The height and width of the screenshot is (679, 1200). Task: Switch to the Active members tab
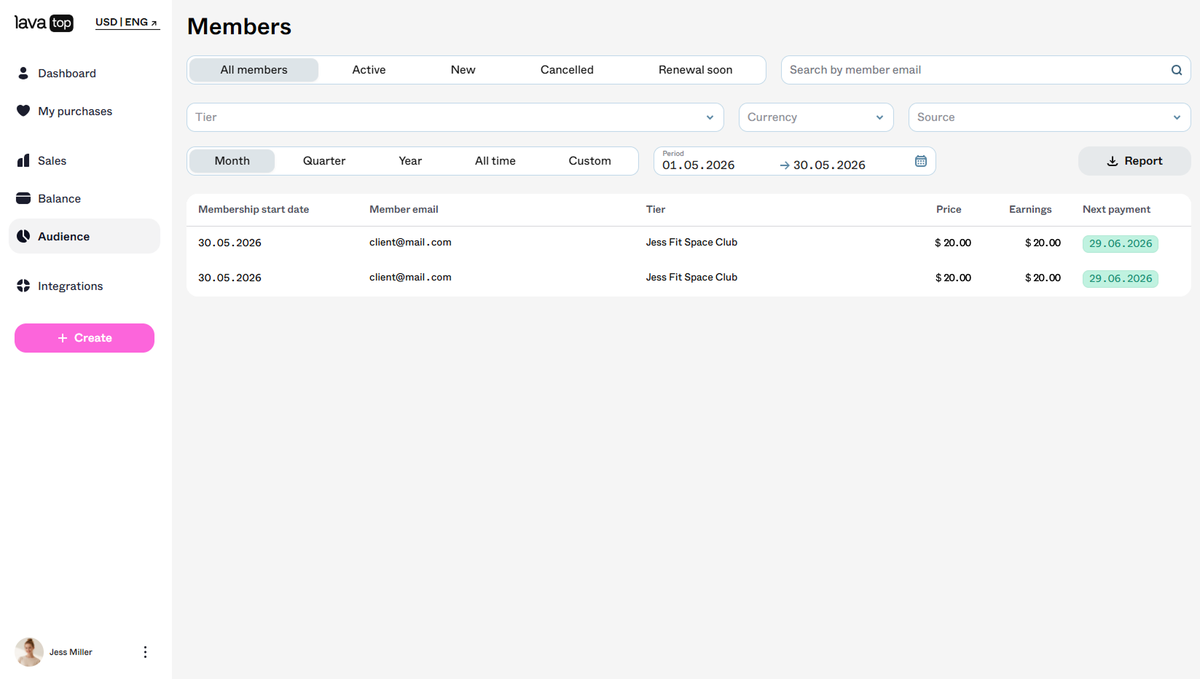[x=369, y=70]
